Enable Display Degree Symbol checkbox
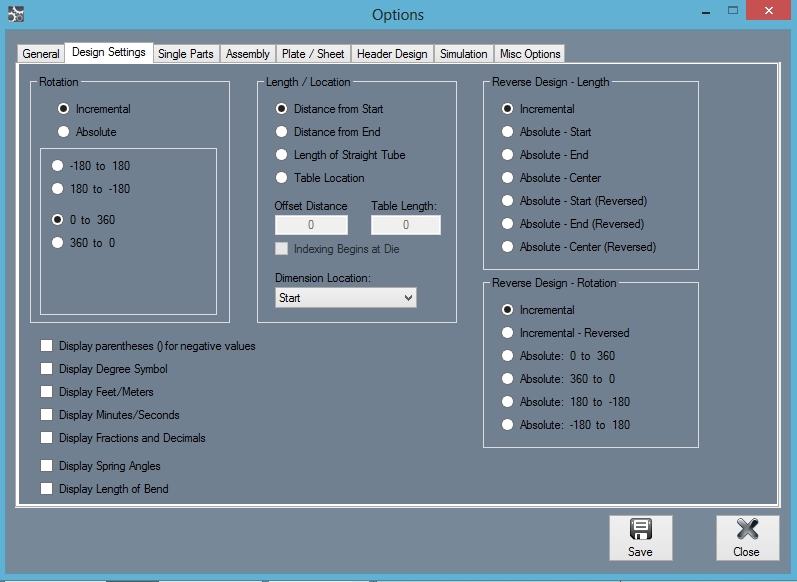Screen dimensions: 797x582 tap(47, 369)
